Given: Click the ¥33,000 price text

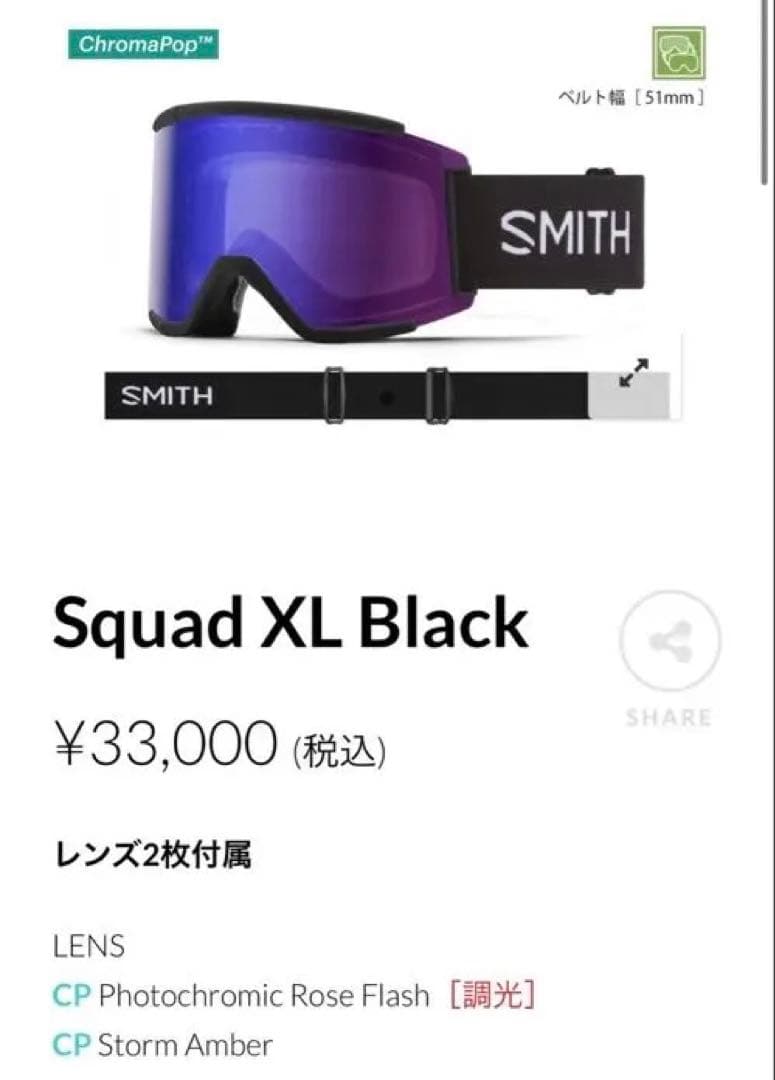Looking at the screenshot, I should tap(165, 744).
